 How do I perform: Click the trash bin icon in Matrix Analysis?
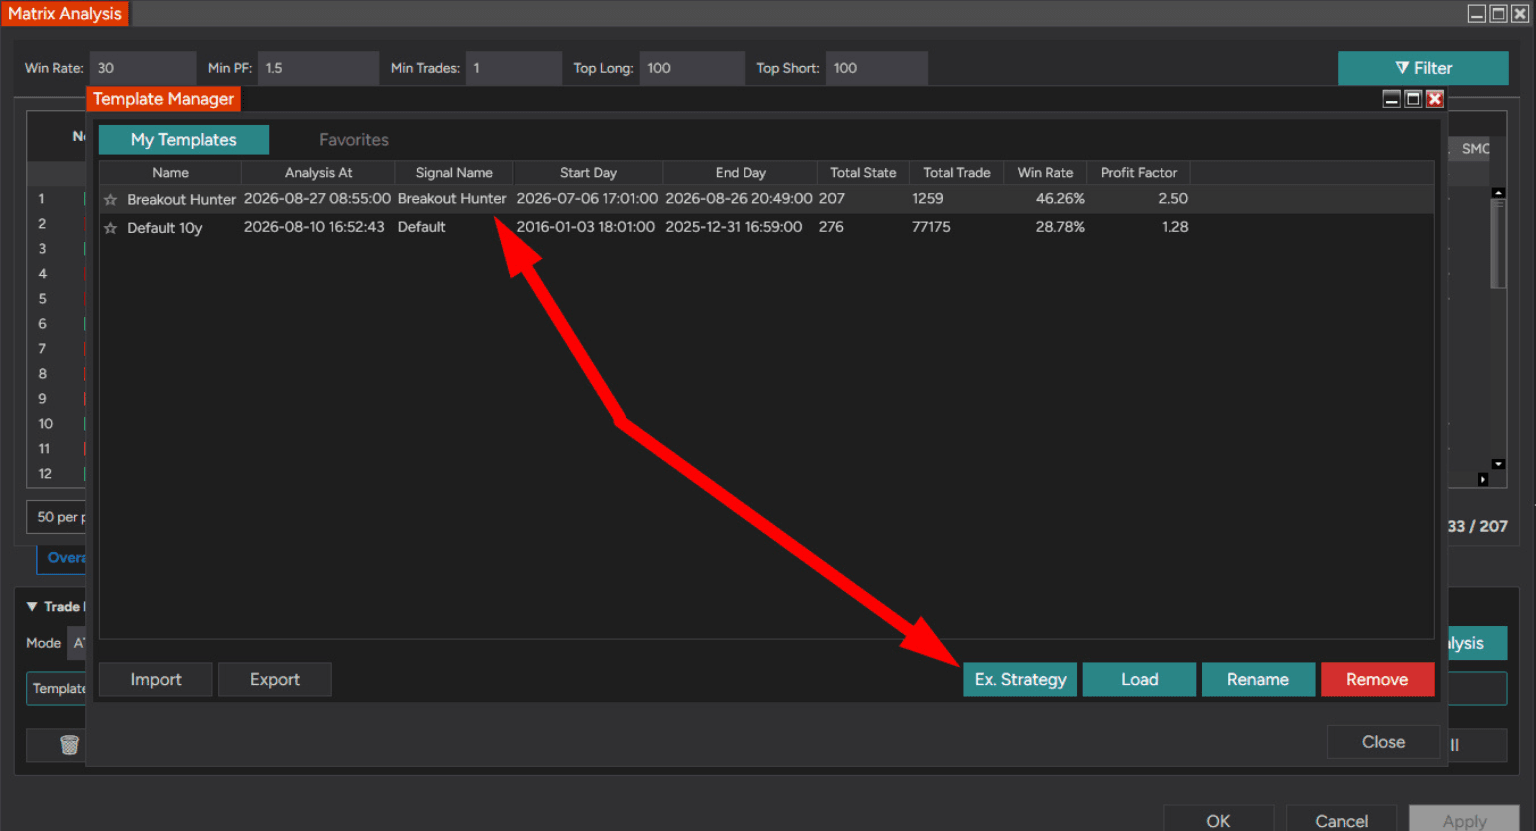[69, 745]
